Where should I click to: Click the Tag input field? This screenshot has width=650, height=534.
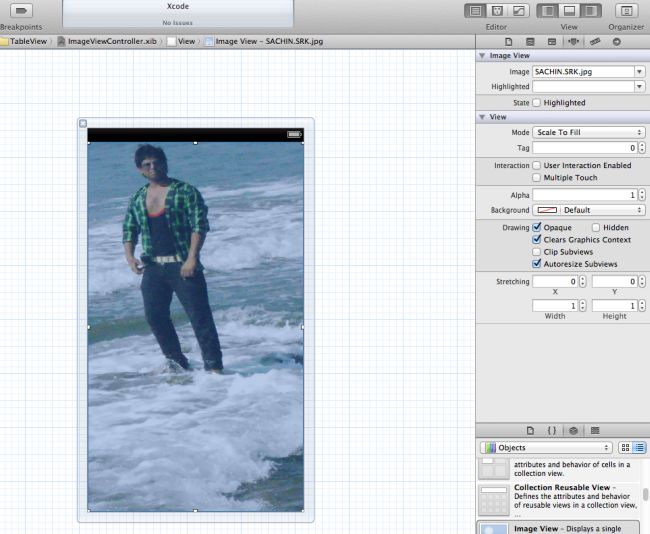tap(585, 148)
